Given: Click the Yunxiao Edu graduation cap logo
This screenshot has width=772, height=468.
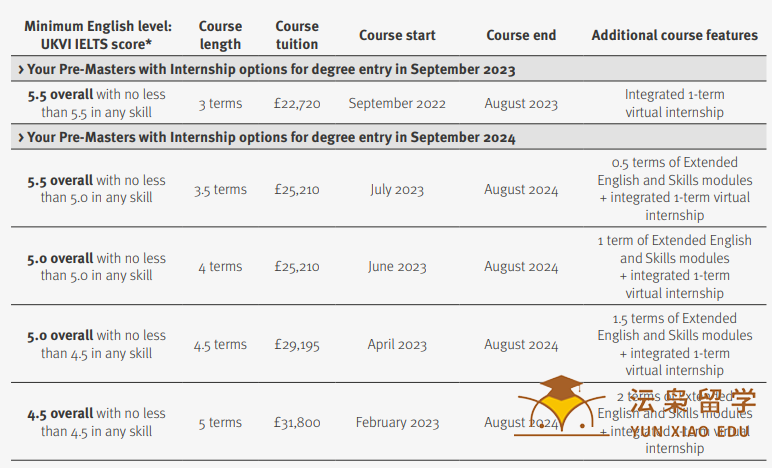Looking at the screenshot, I should click(x=560, y=406).
